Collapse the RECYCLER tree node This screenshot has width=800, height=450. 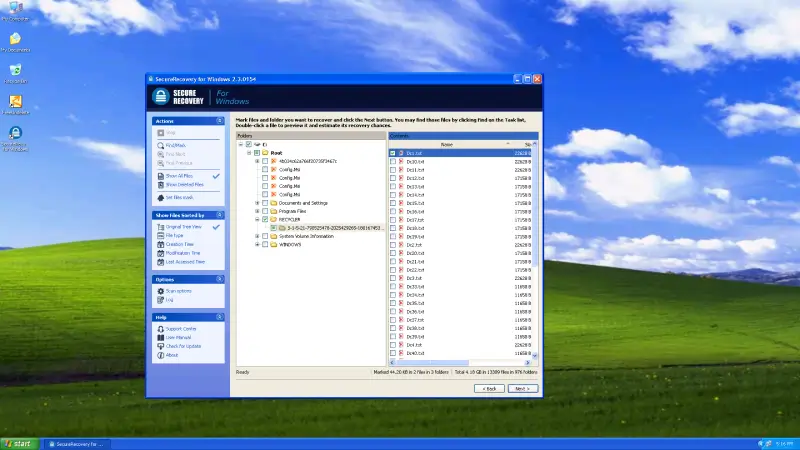[257, 219]
